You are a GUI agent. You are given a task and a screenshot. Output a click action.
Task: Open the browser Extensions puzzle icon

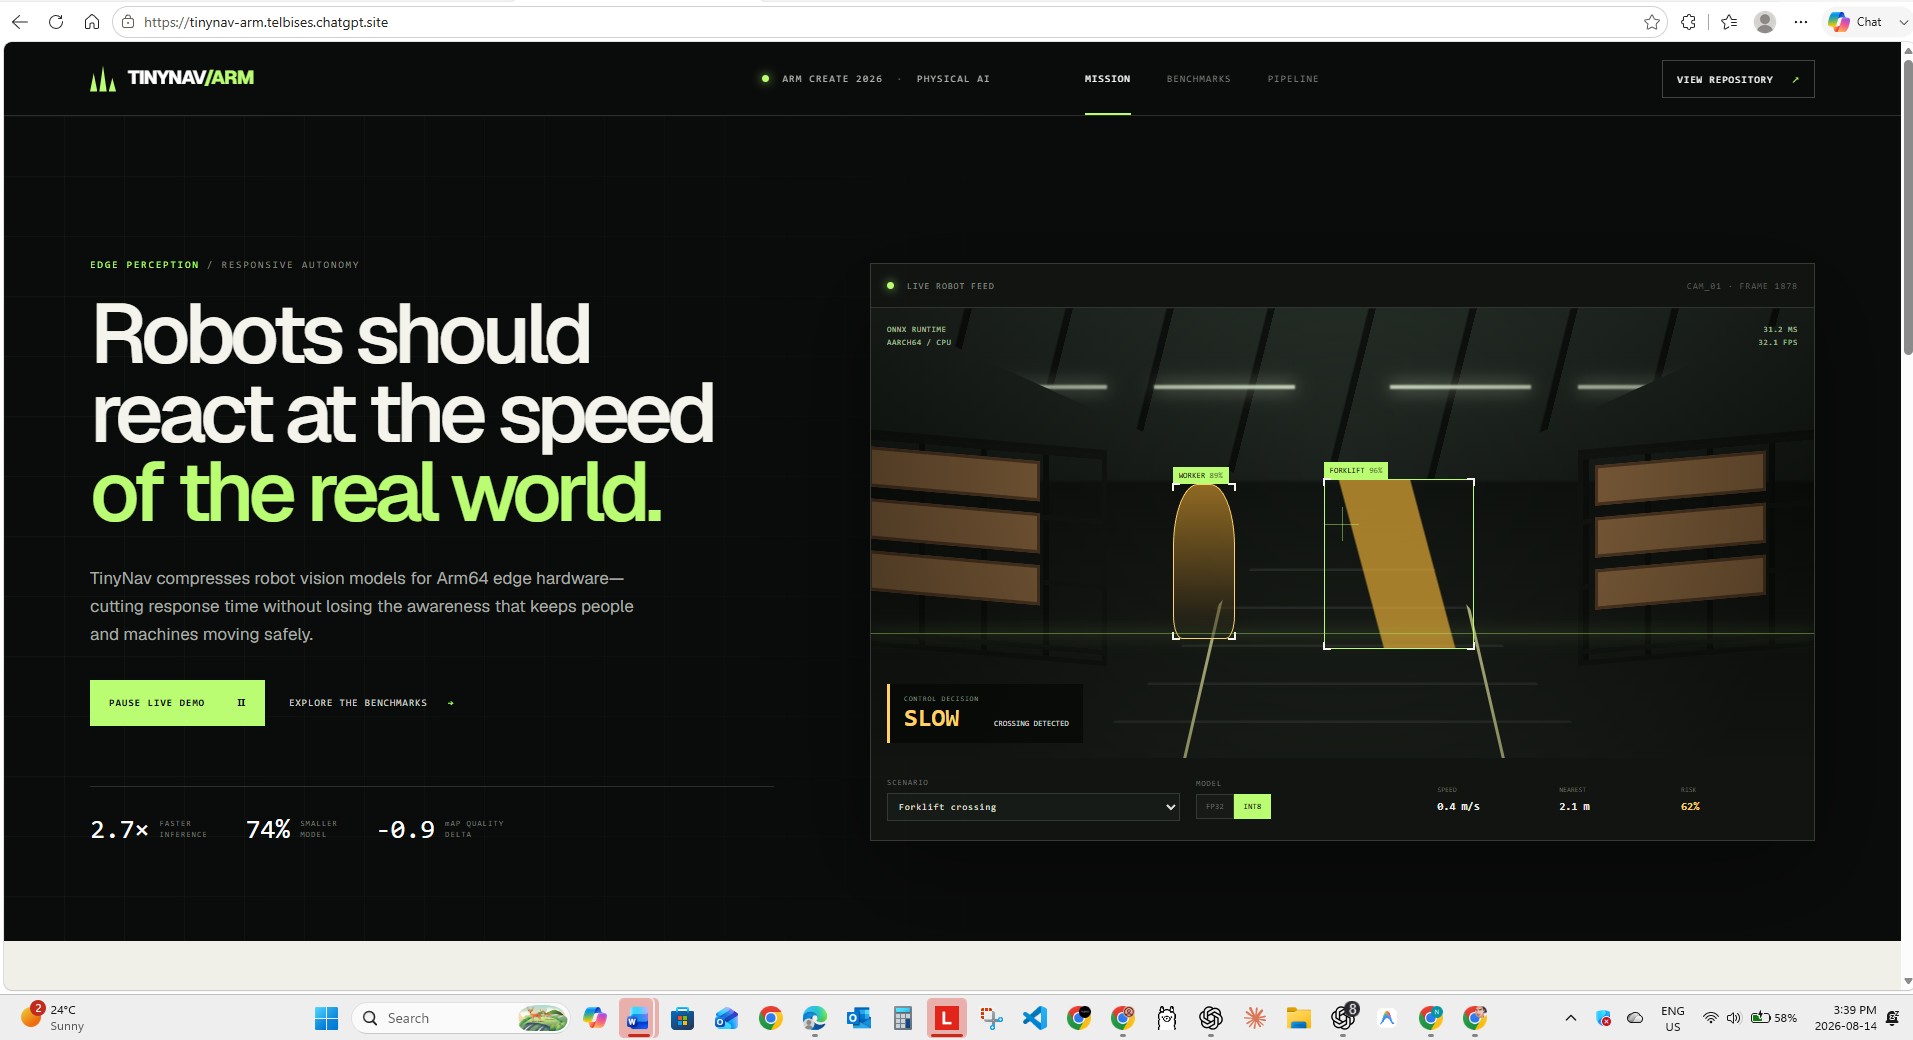tap(1689, 22)
